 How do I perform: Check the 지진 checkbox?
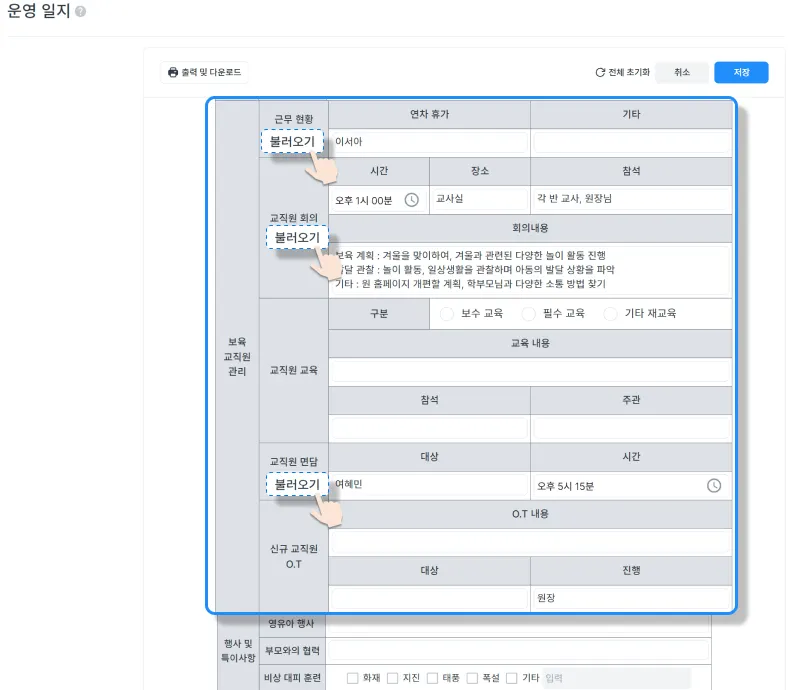392,678
